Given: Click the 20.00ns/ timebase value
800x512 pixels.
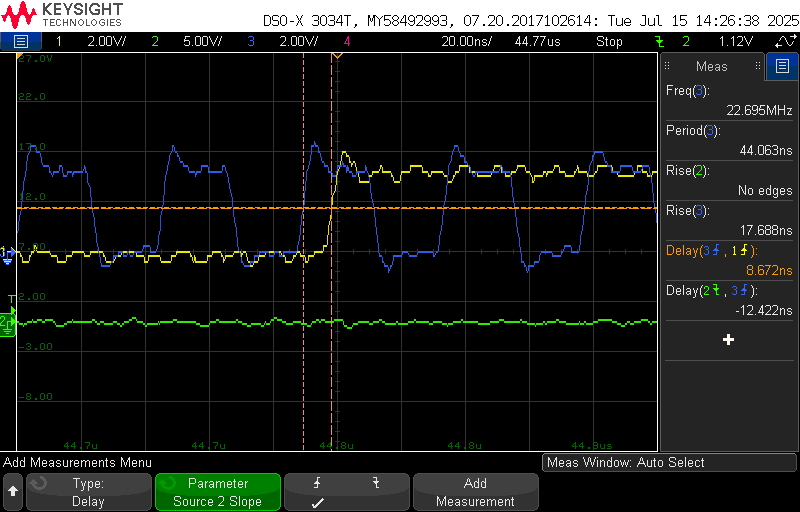Looking at the screenshot, I should [466, 41].
